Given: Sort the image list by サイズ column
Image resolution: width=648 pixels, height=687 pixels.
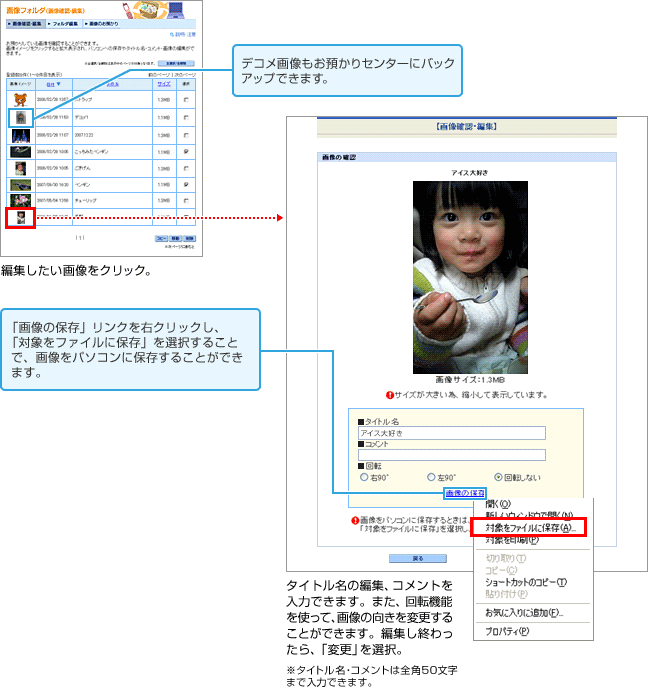Looking at the screenshot, I should pos(164,84).
